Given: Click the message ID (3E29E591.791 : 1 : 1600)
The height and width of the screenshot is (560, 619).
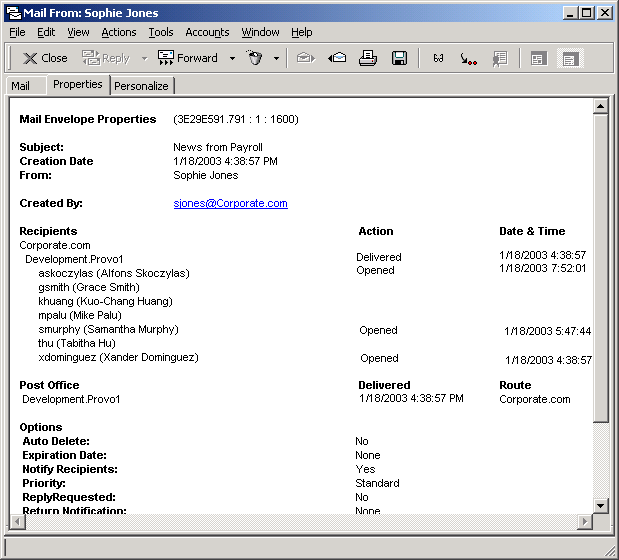Looking at the screenshot, I should [x=236, y=119].
